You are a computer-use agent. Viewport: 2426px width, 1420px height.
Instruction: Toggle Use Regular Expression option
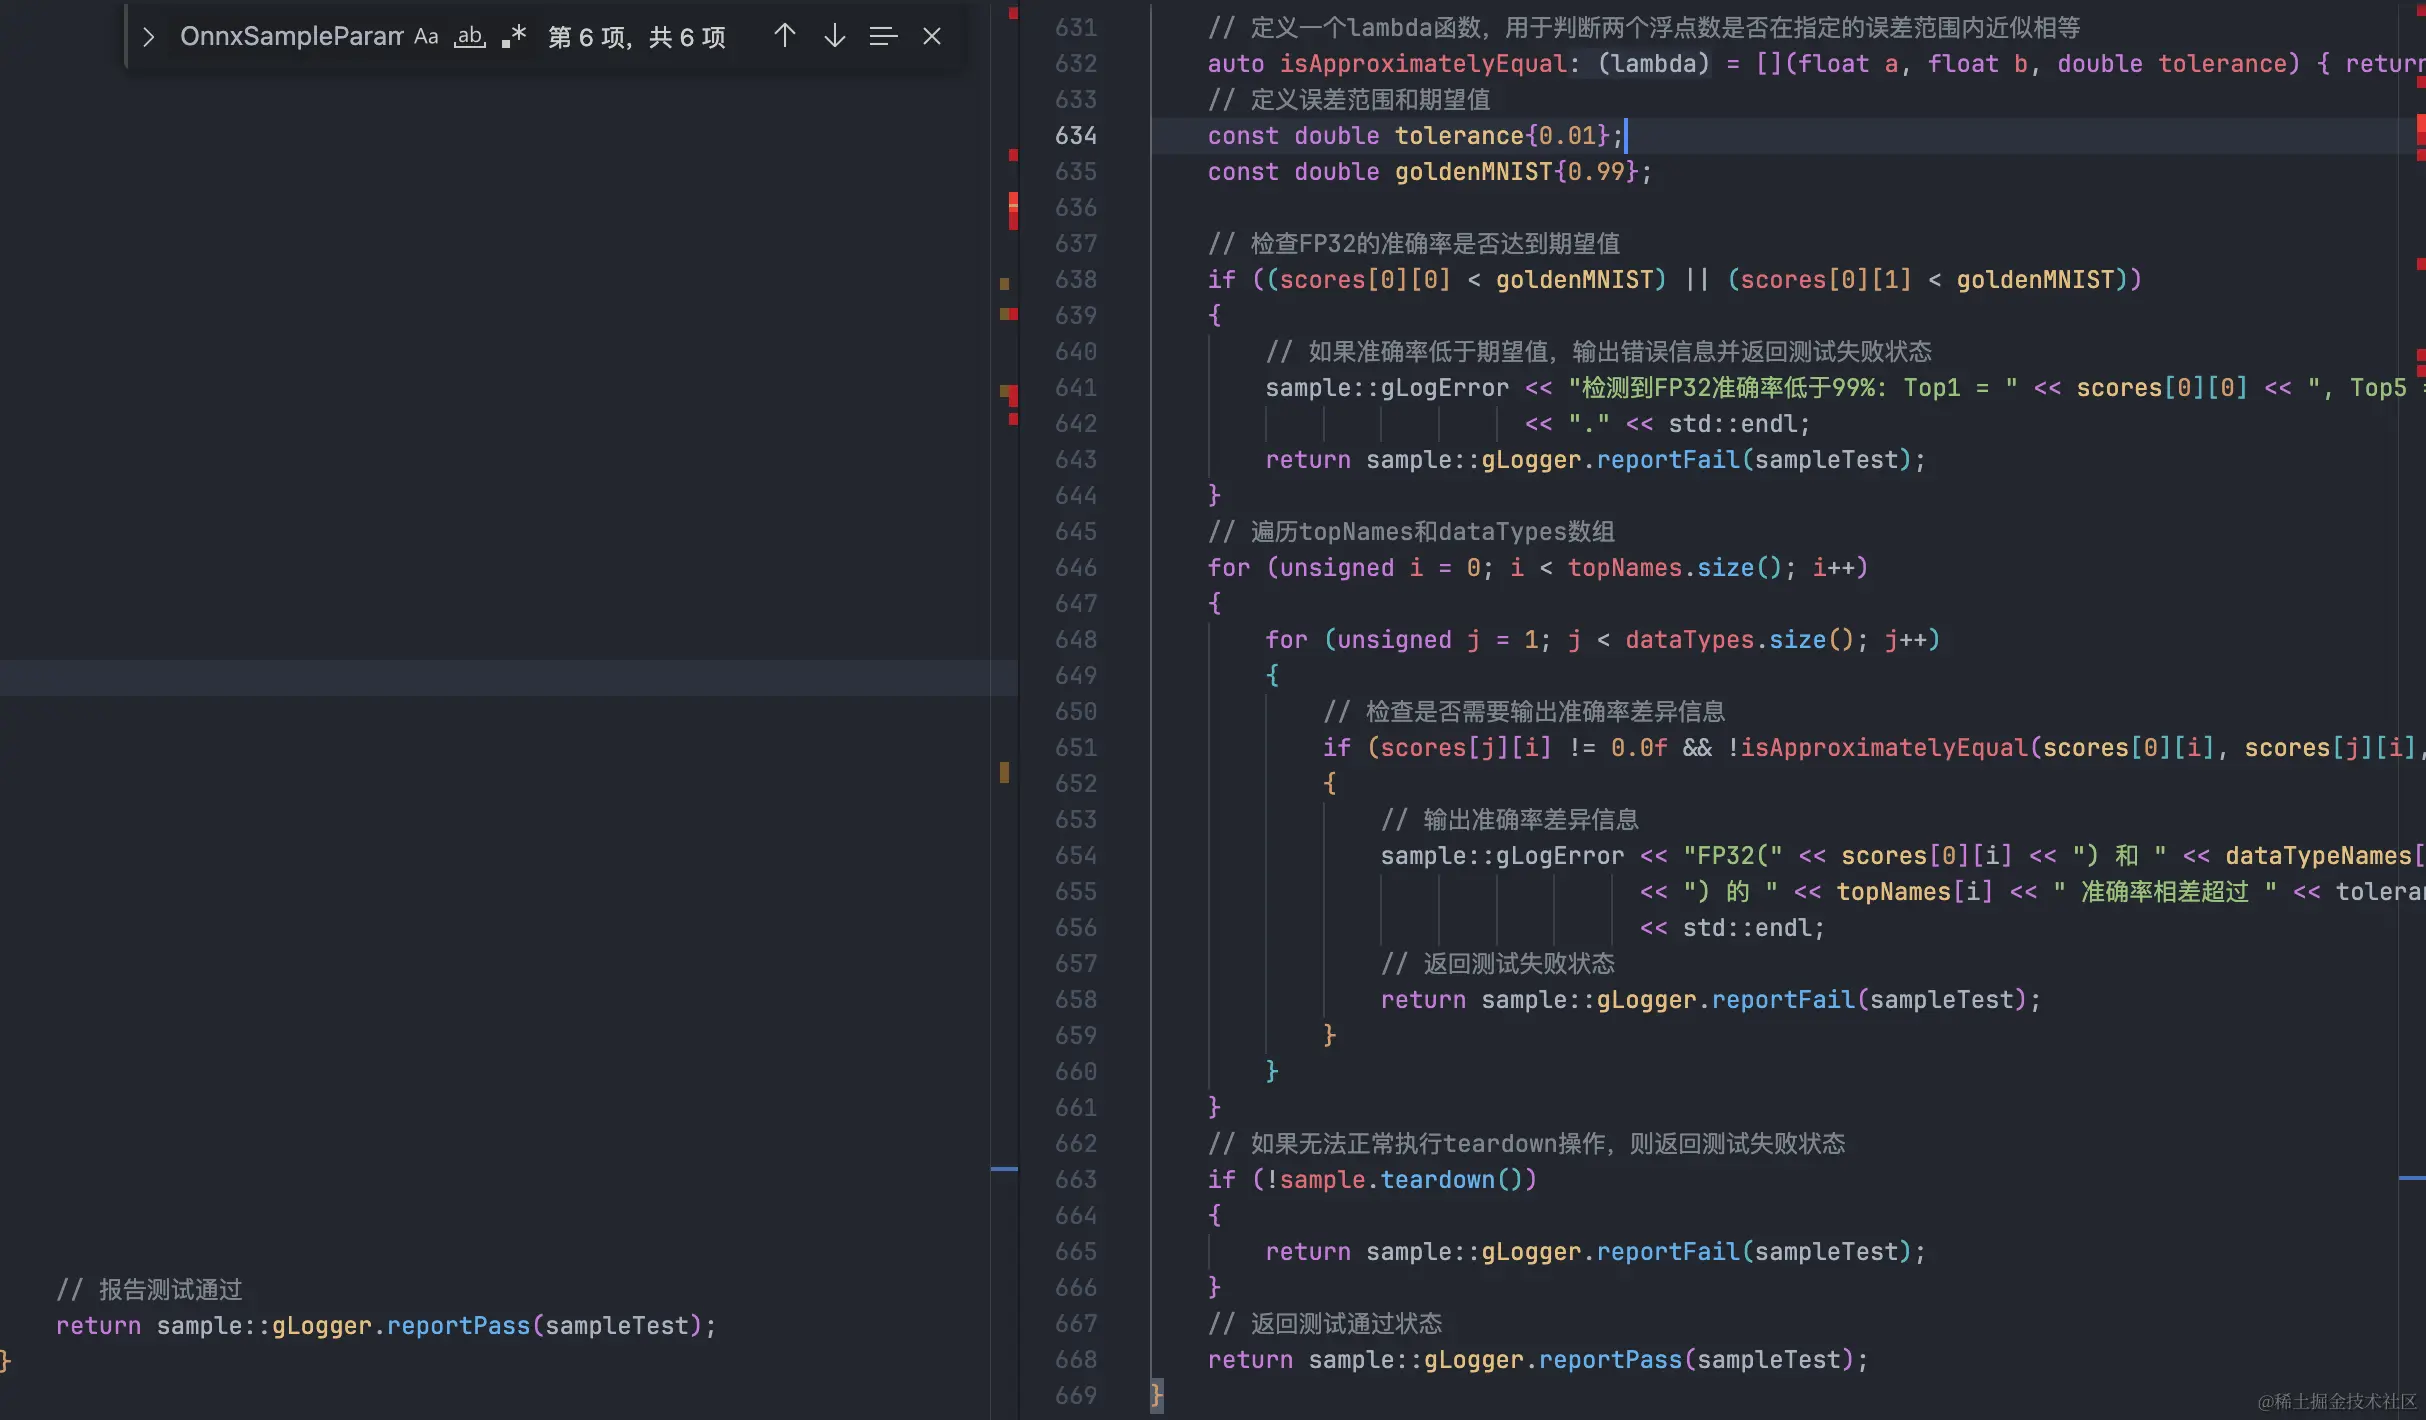[514, 37]
